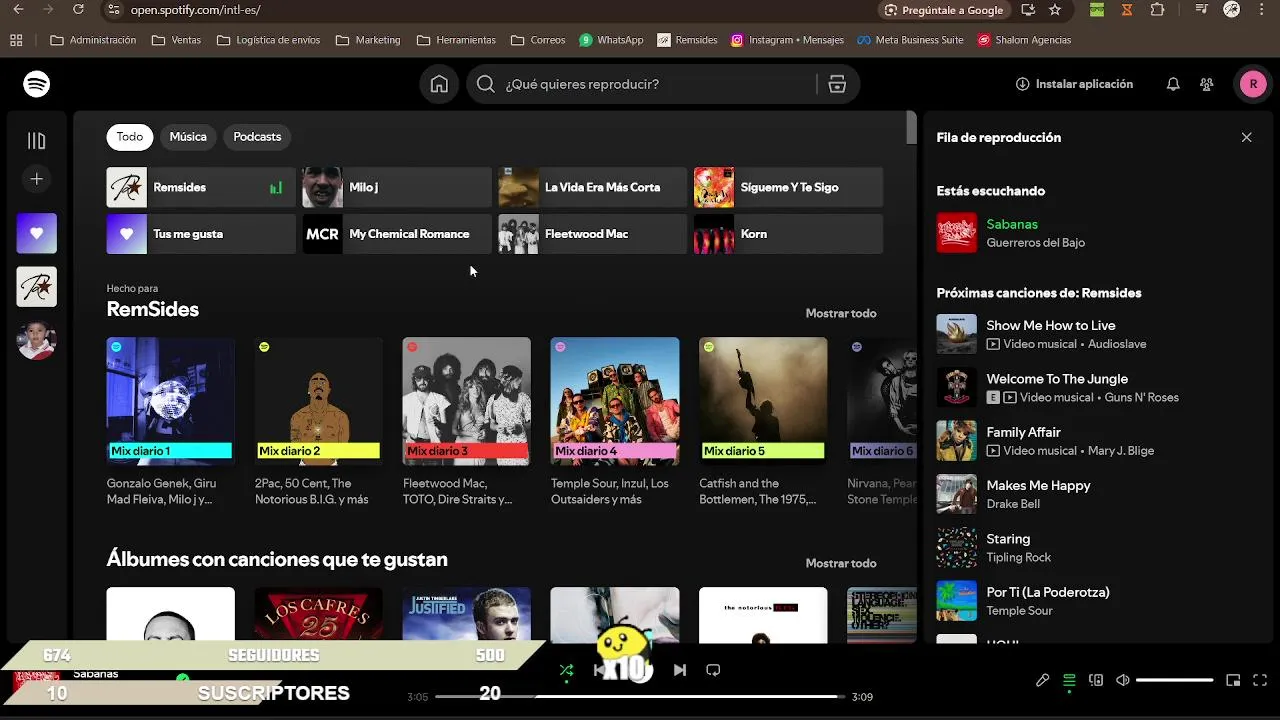
Task: Enter fullscreen player mode
Action: (1260, 680)
